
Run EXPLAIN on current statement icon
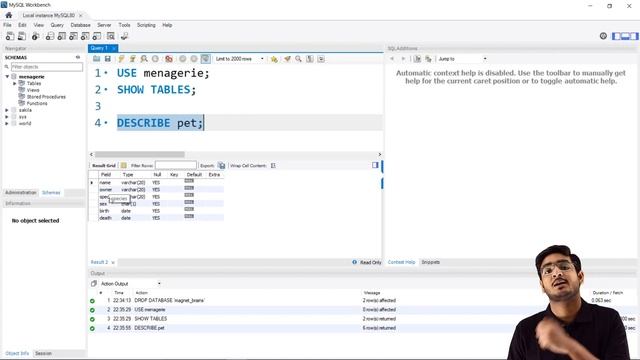[x=144, y=59]
